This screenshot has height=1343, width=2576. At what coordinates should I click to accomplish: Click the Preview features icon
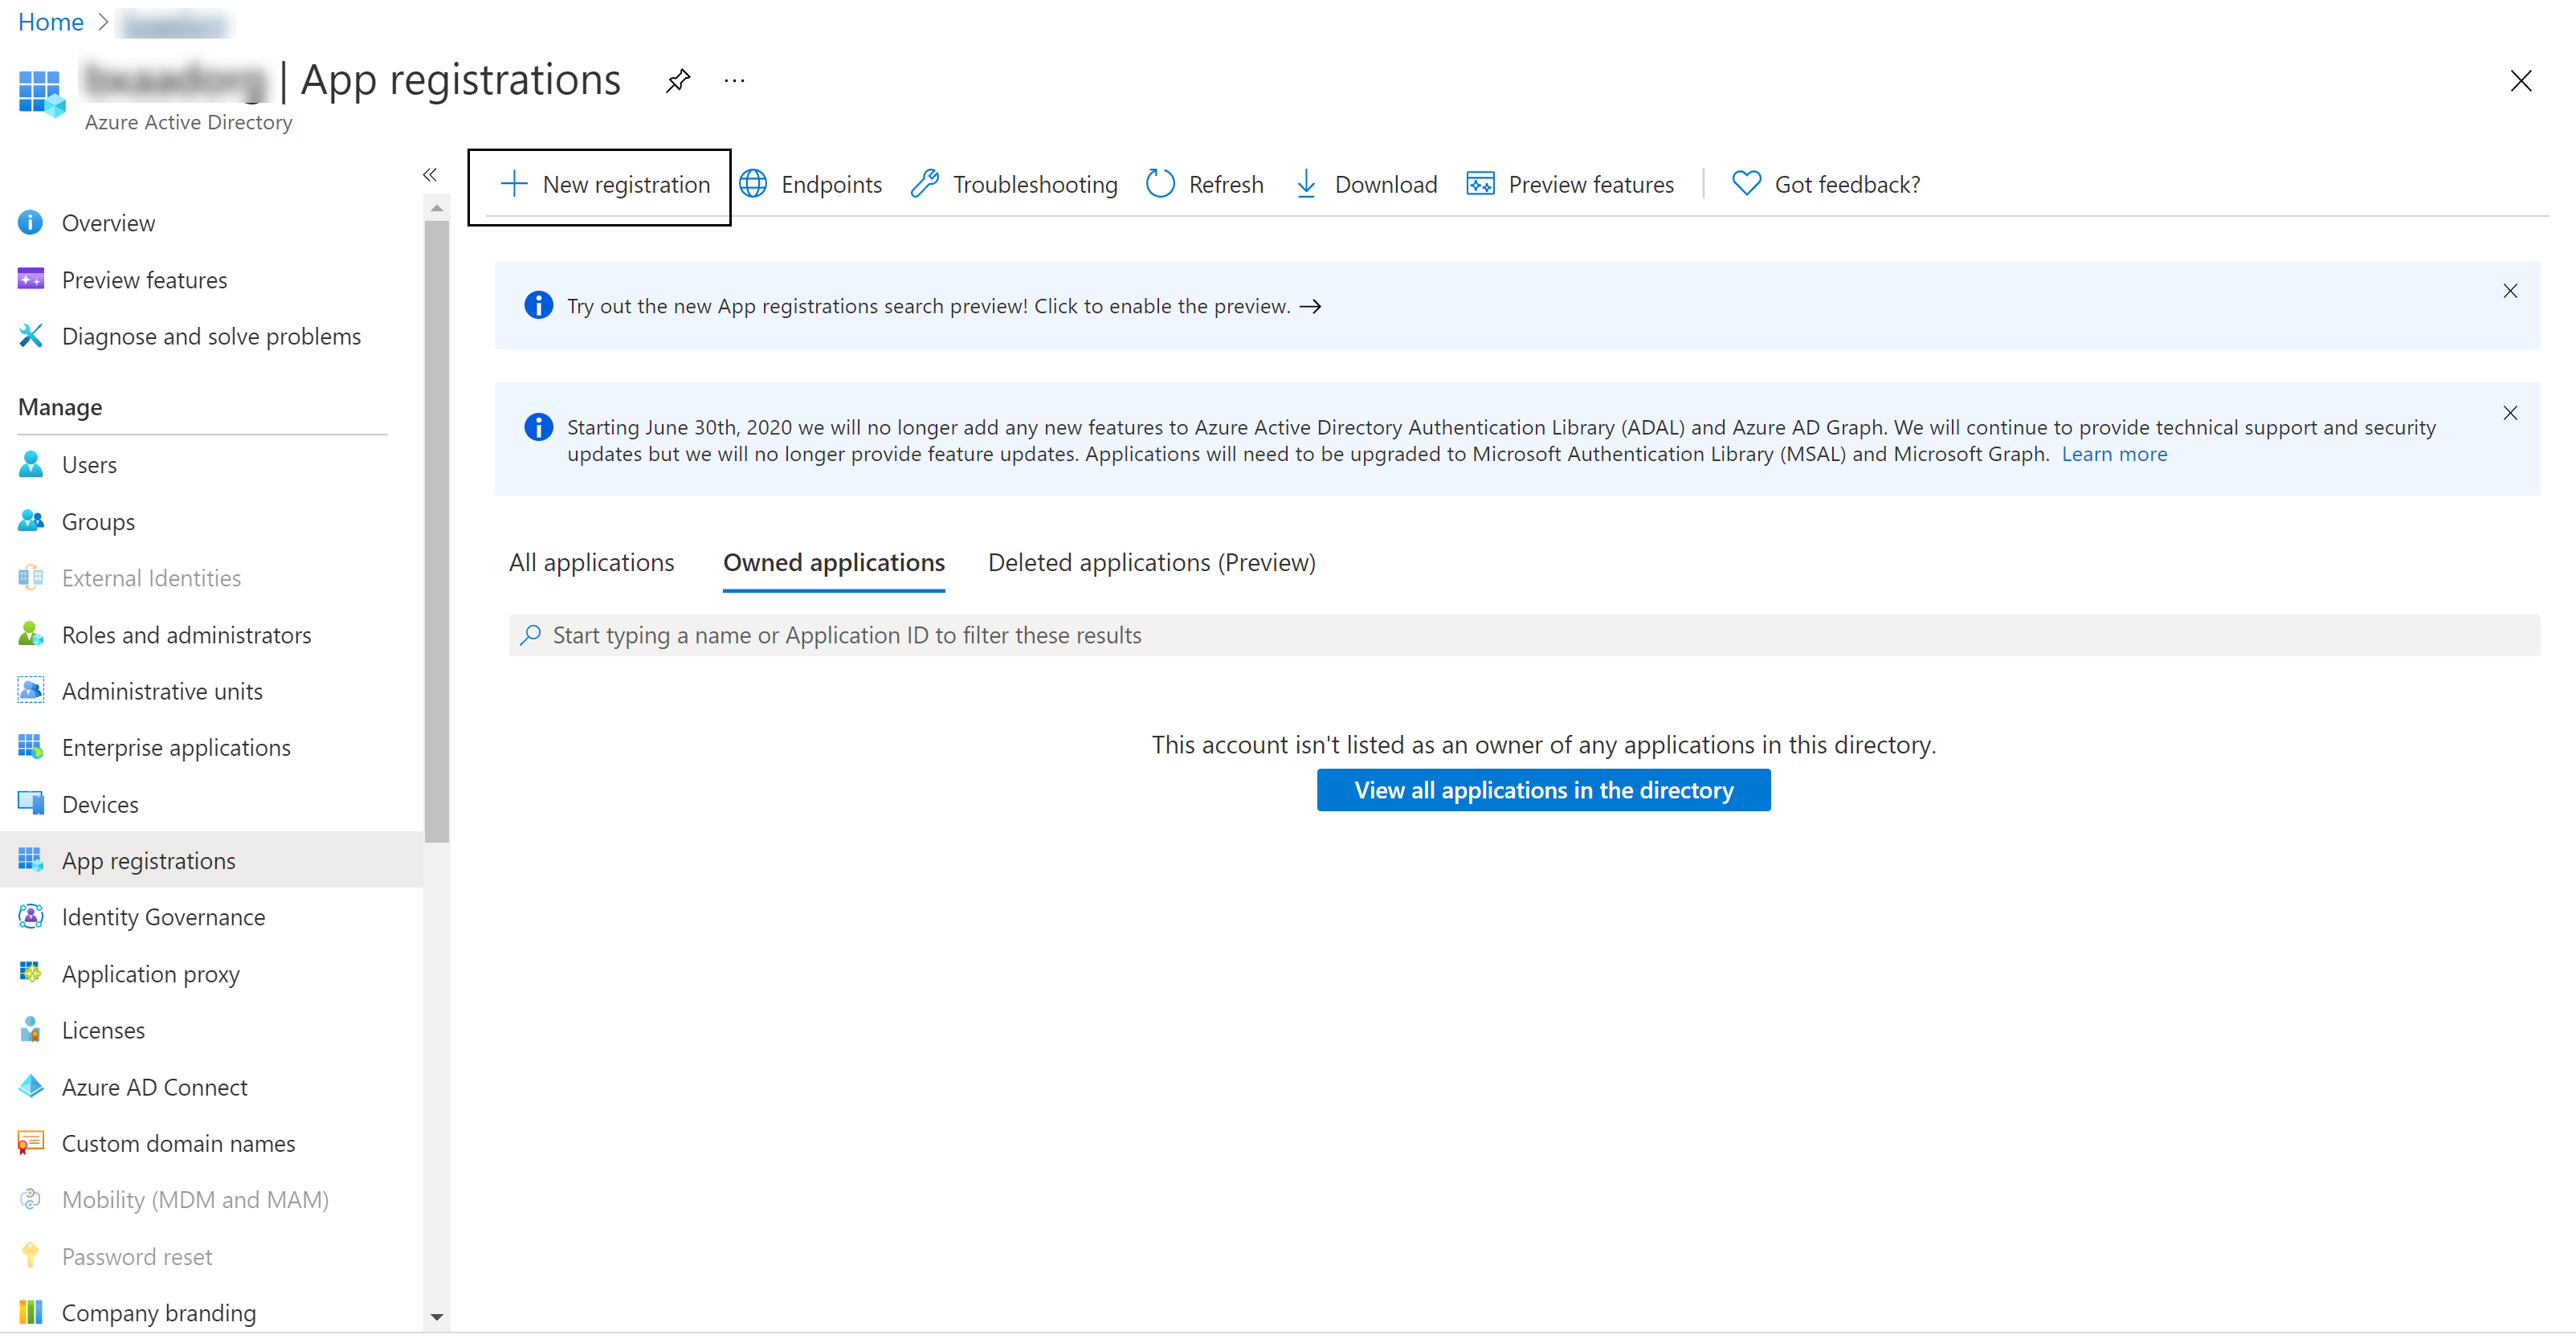tap(1479, 182)
